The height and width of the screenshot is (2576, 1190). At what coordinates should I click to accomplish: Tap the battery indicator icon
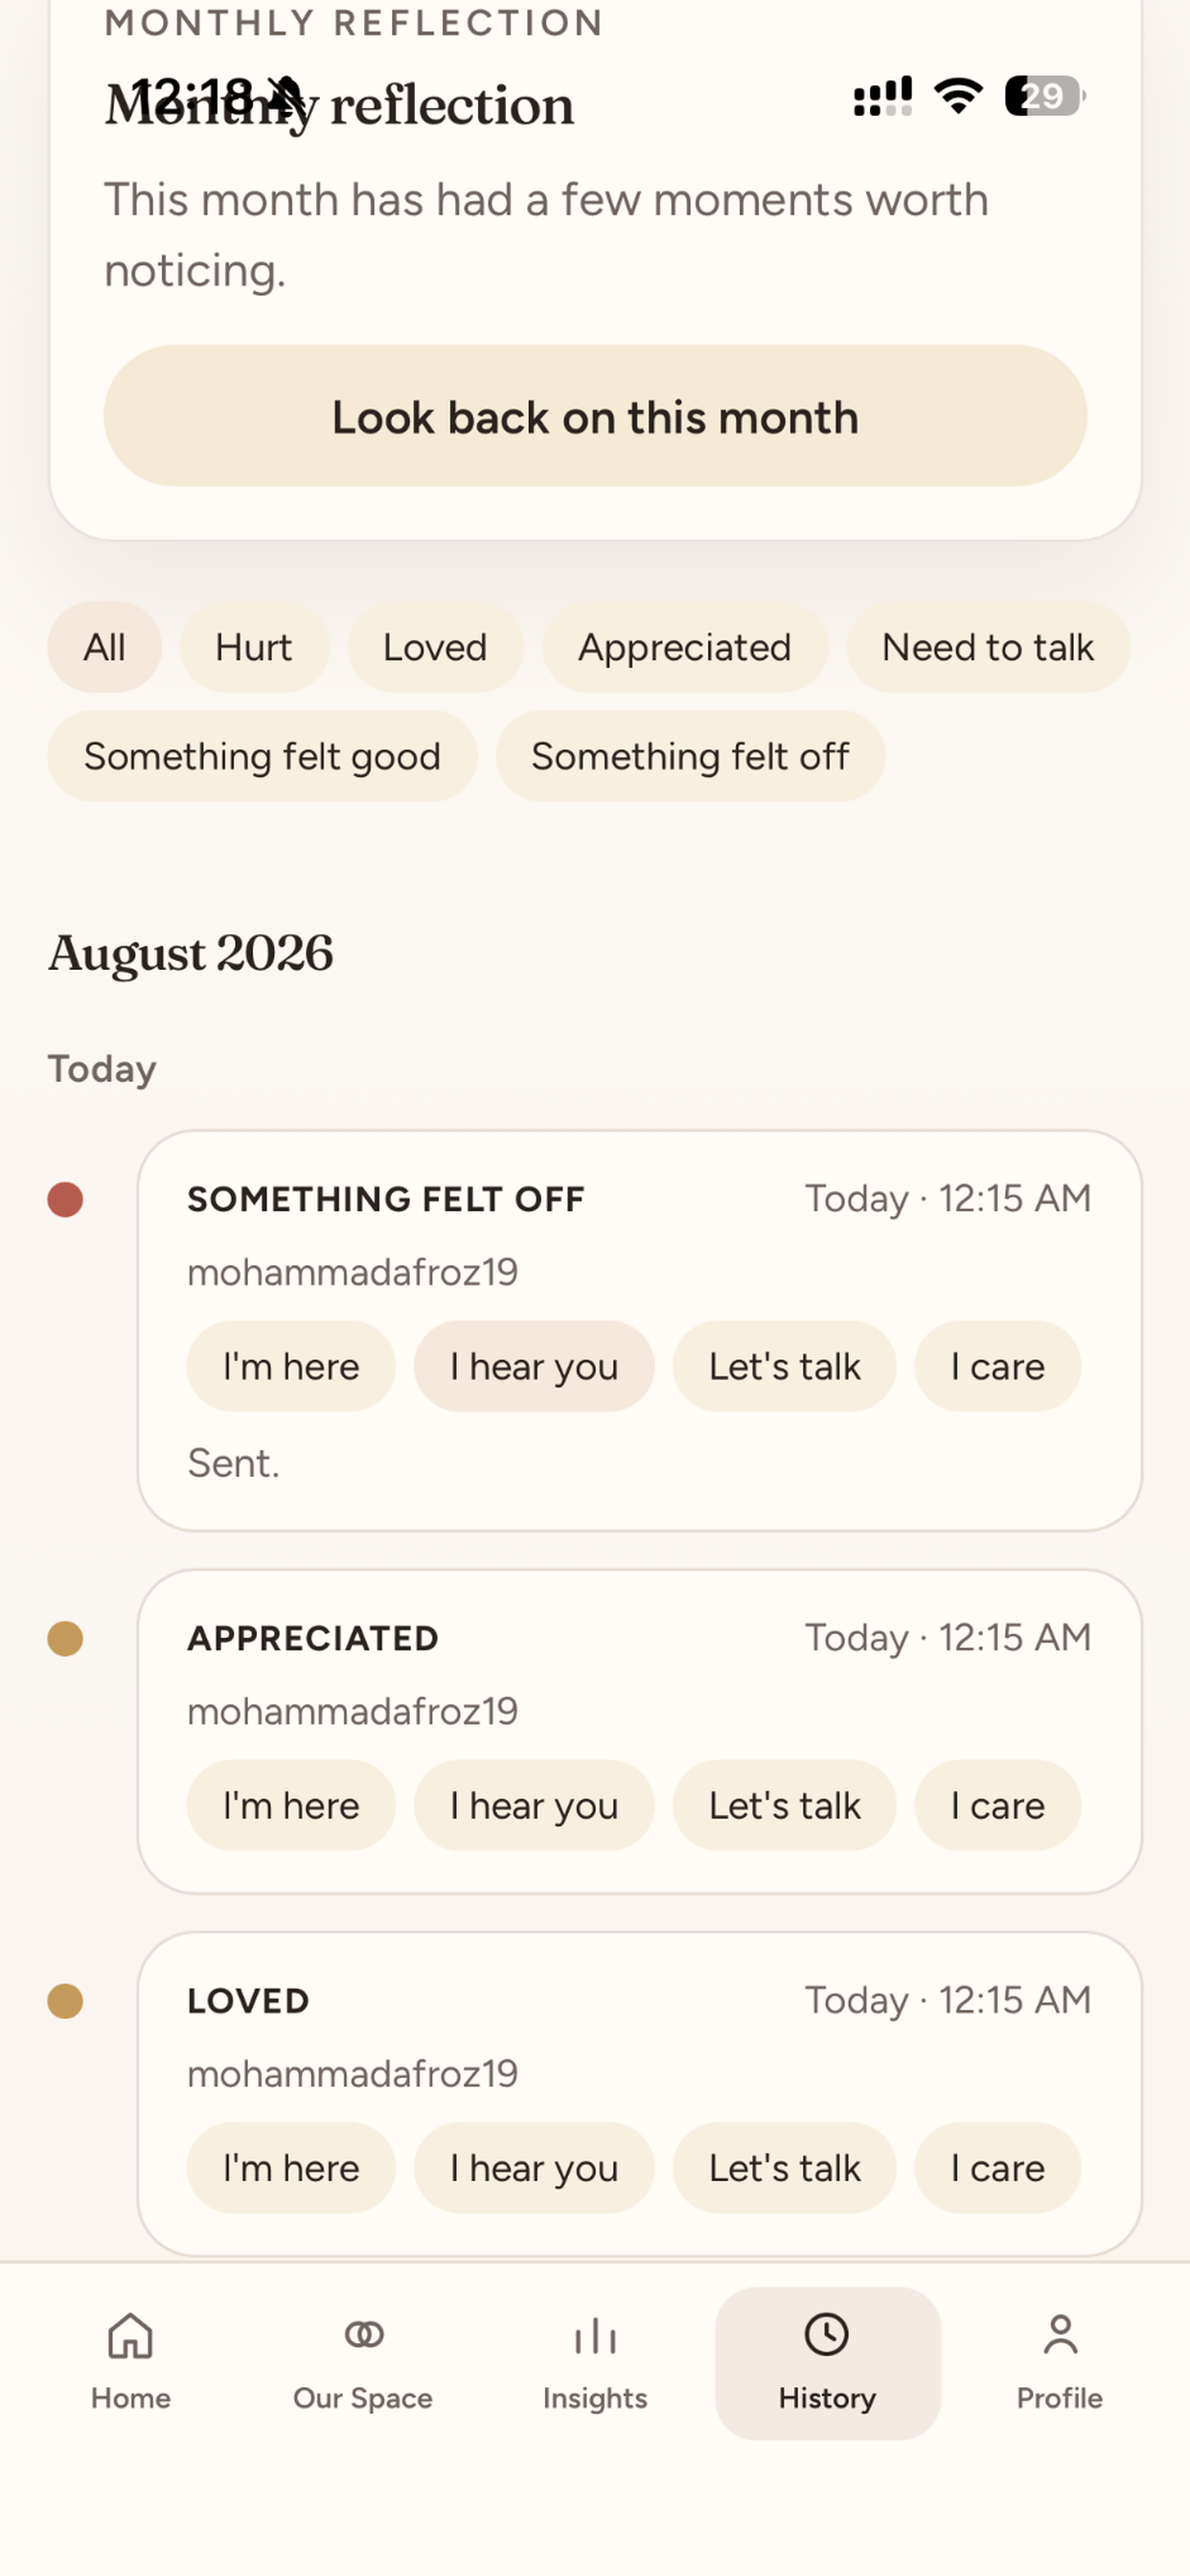click(1045, 96)
